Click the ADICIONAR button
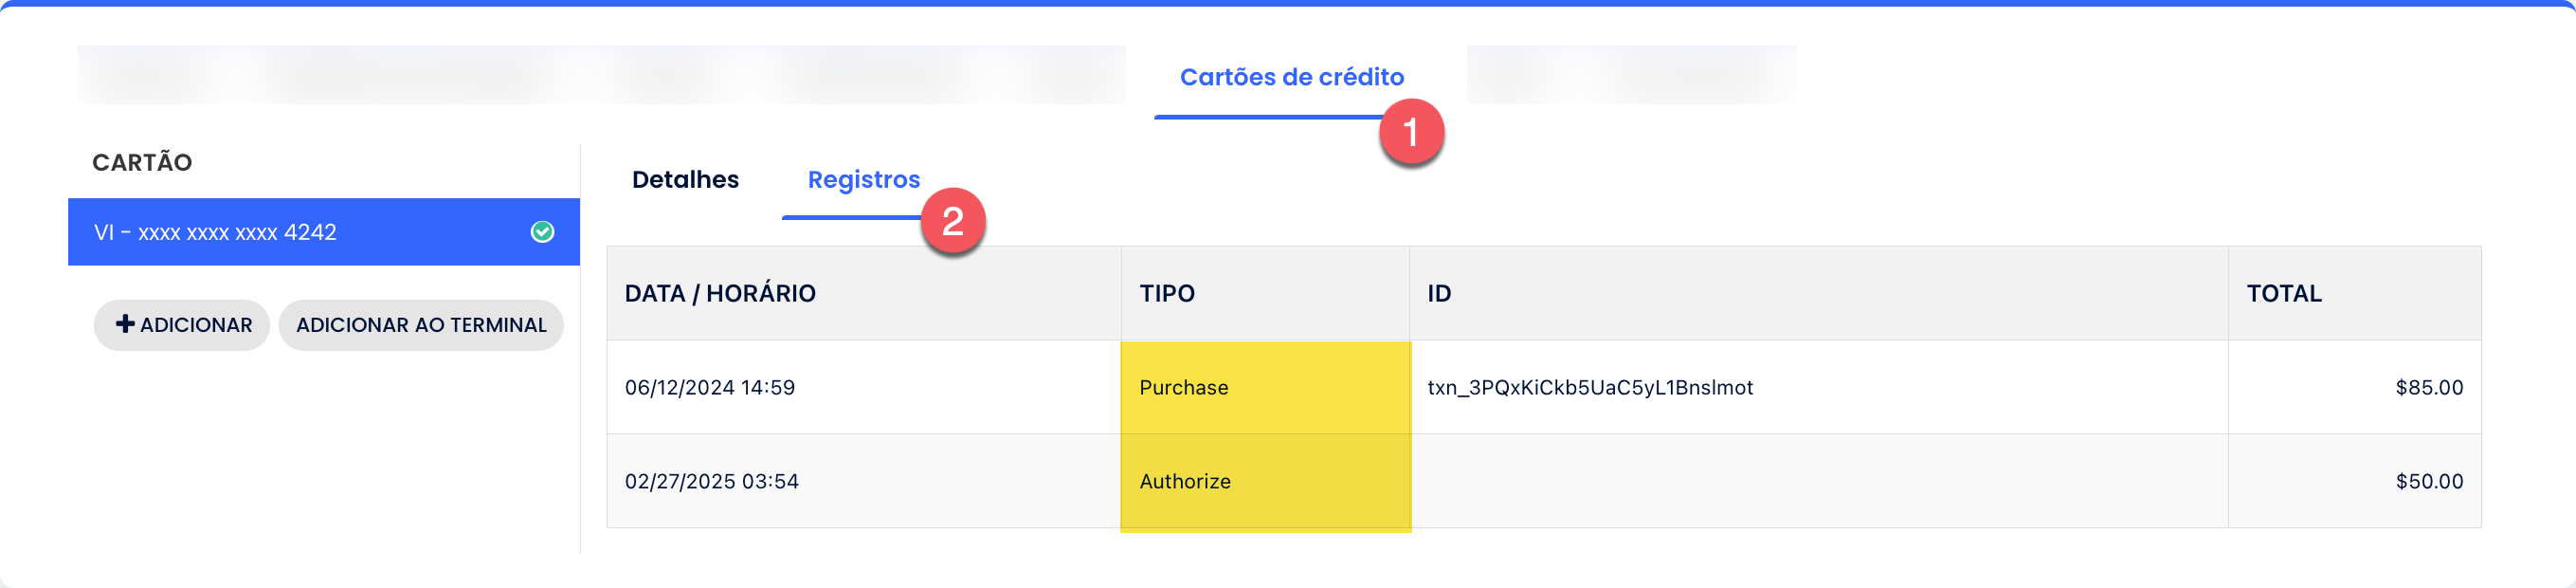This screenshot has width=2576, height=588. pos(182,325)
